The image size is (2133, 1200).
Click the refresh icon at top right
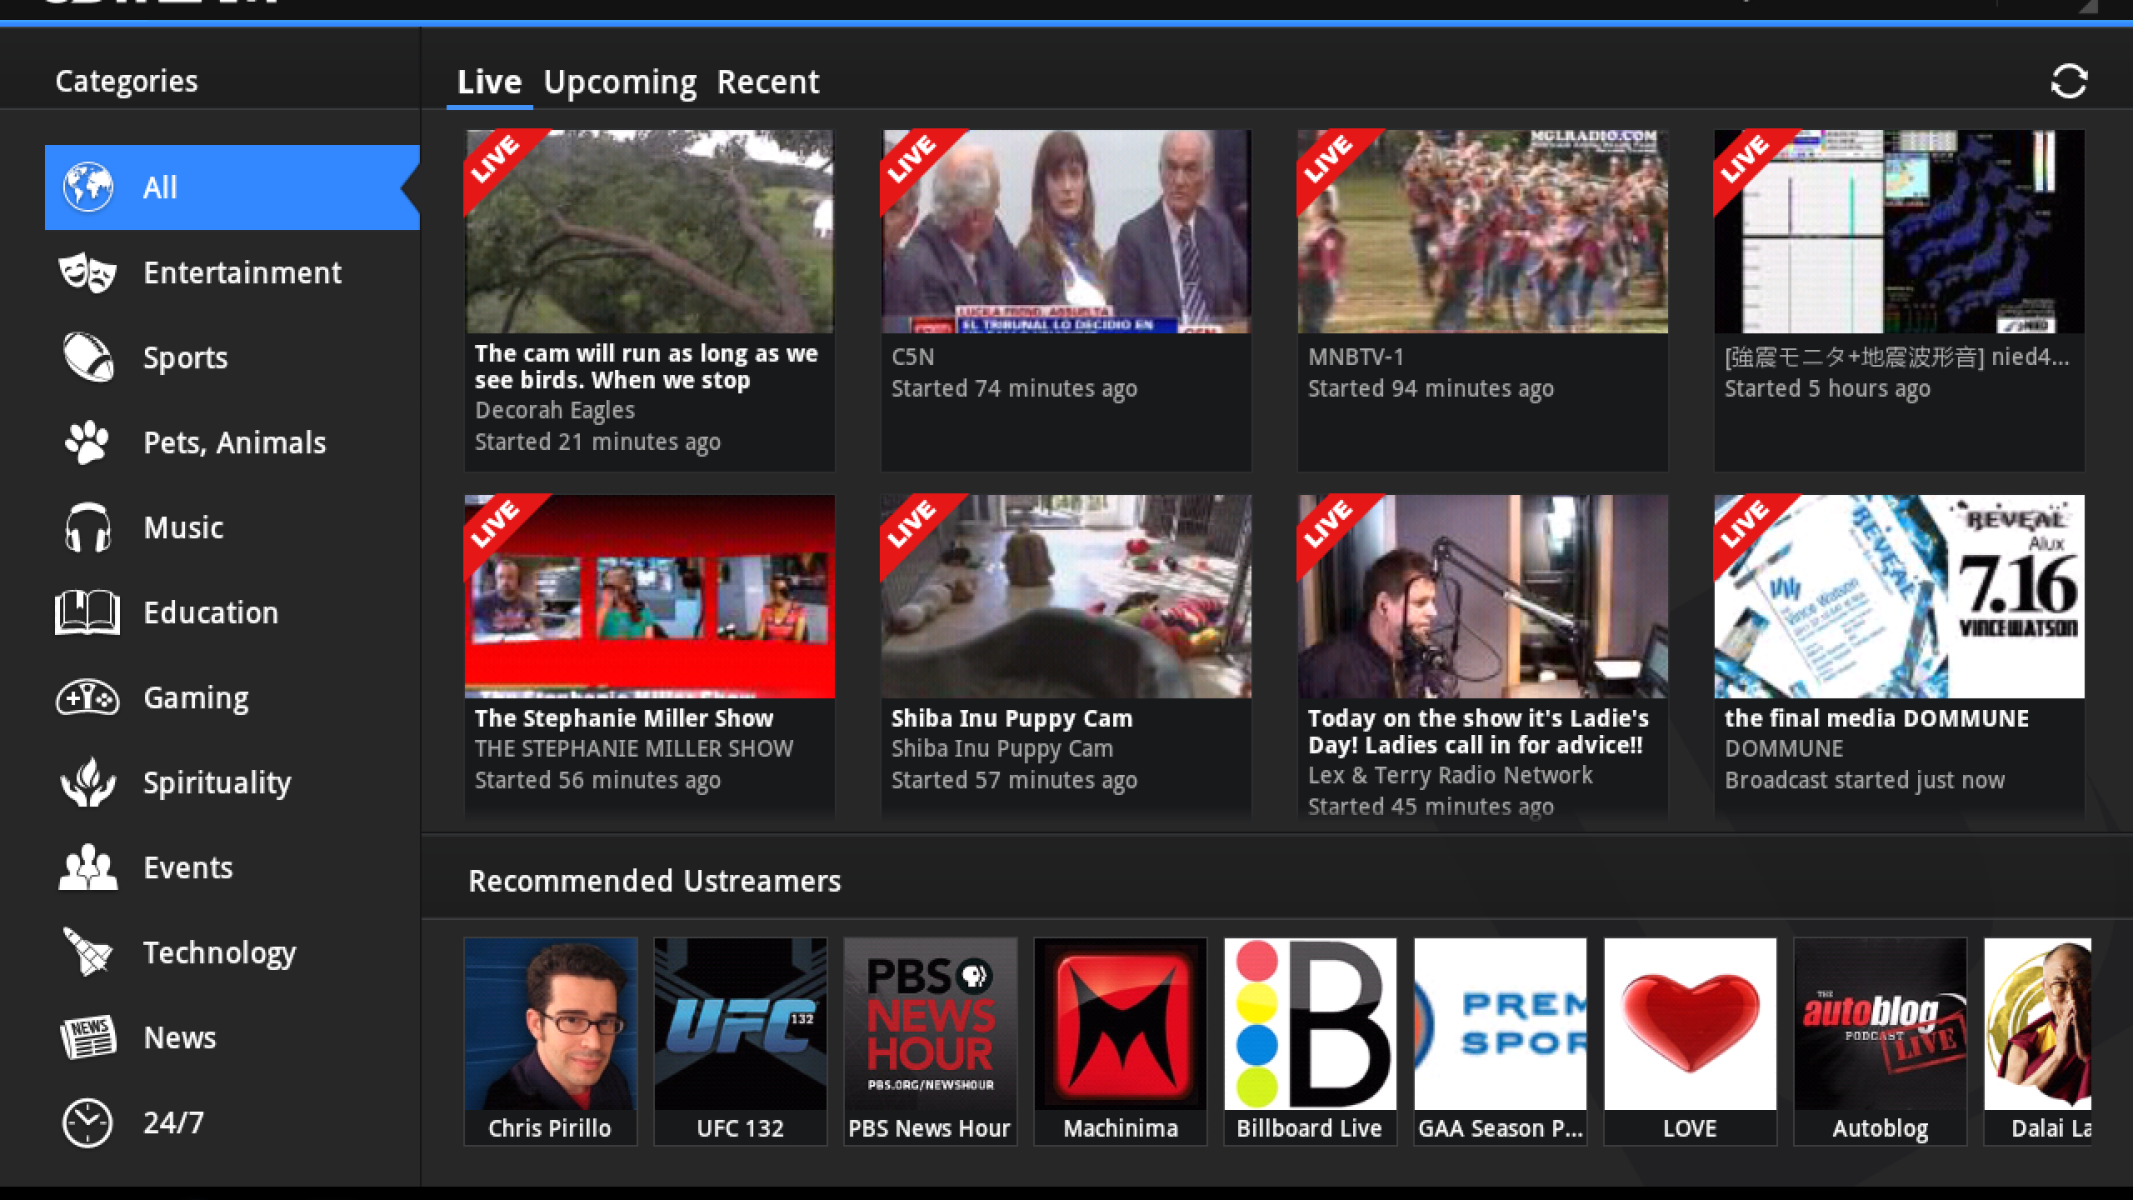[x=2068, y=81]
